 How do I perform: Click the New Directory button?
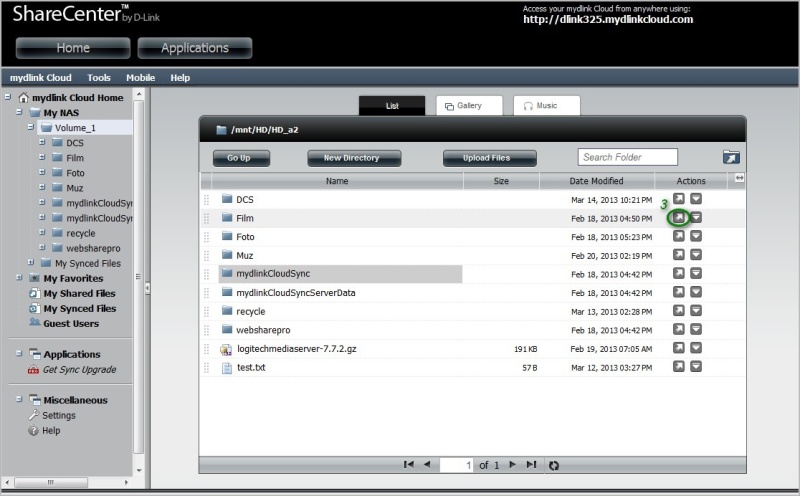pyautogui.click(x=354, y=158)
